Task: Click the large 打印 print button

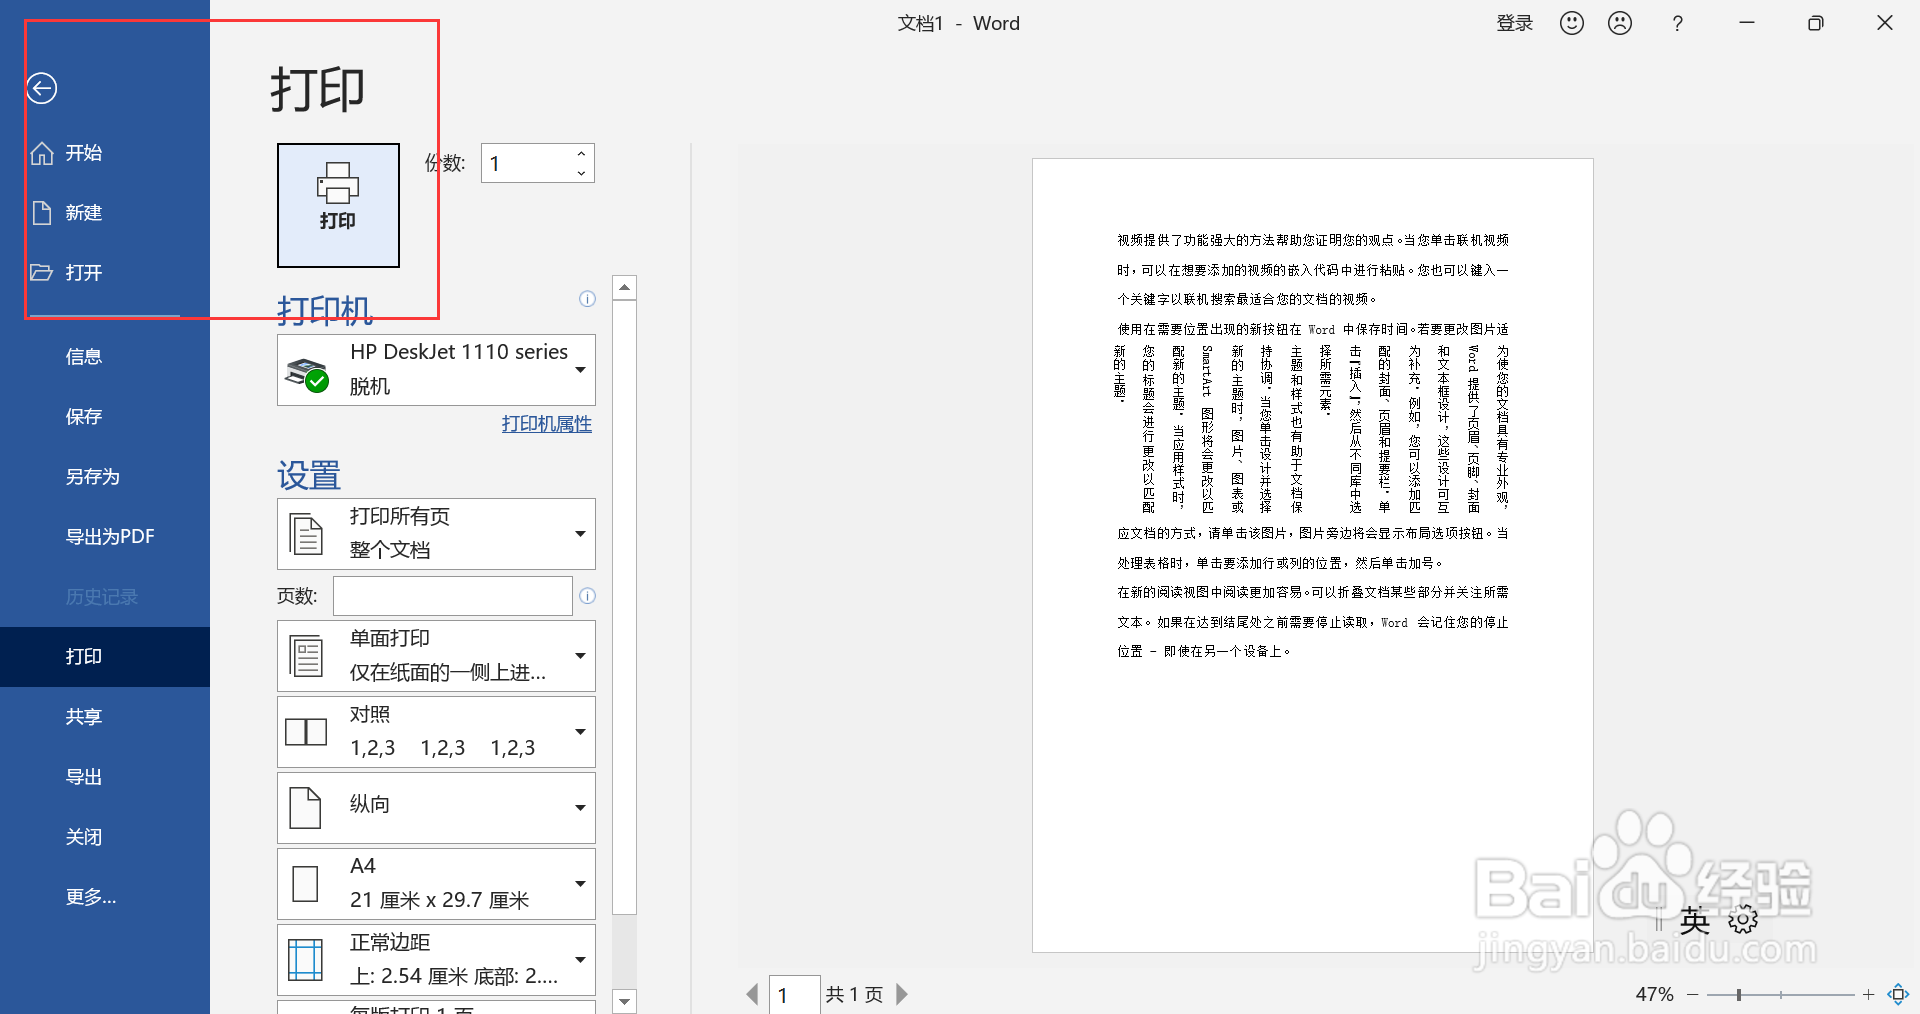Action: click(338, 205)
